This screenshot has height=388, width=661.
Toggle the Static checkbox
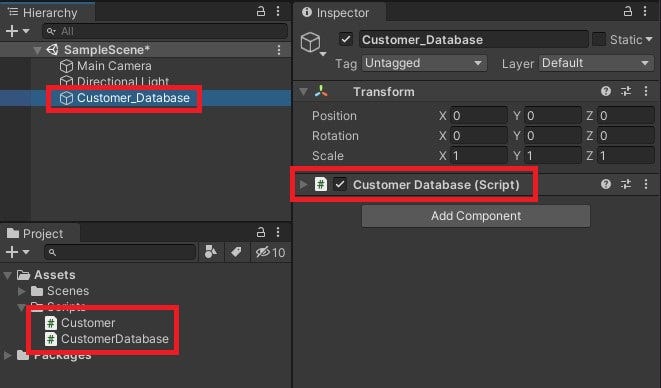[599, 40]
